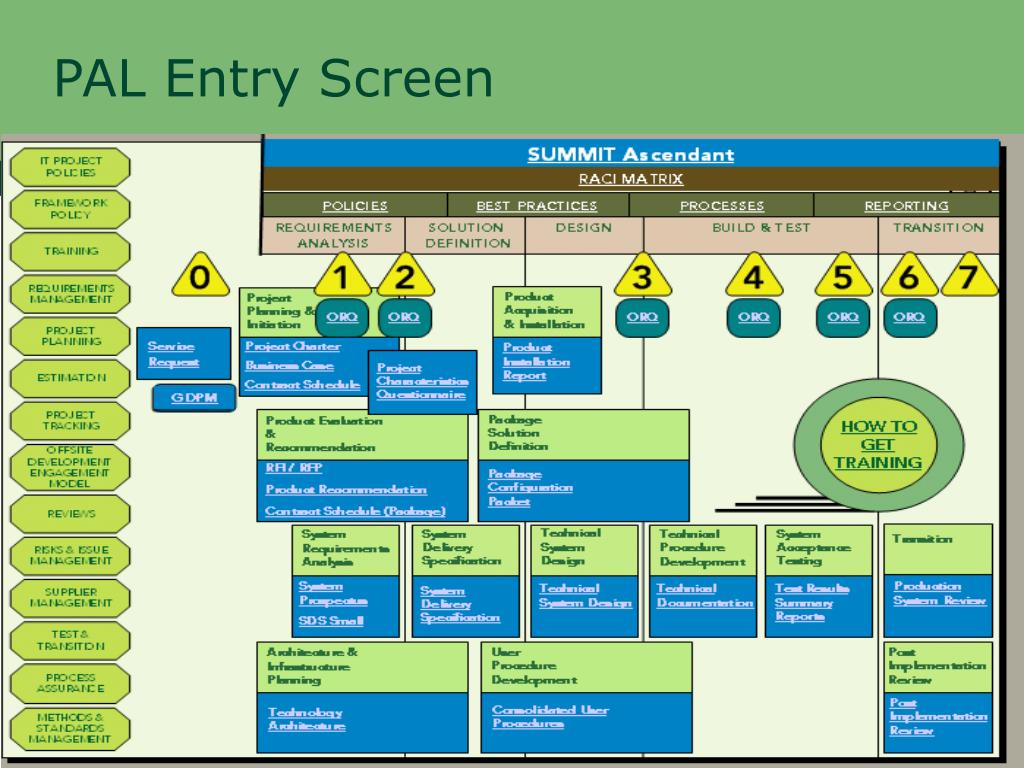
Task: Open the Project Characterization Questionnaire link
Action: coord(422,381)
